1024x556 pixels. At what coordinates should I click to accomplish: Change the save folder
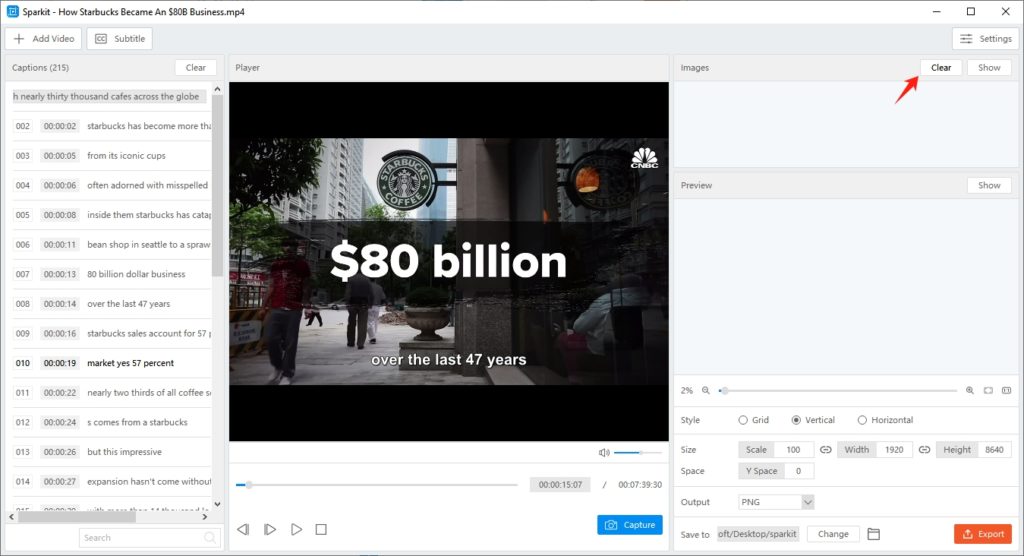(833, 534)
